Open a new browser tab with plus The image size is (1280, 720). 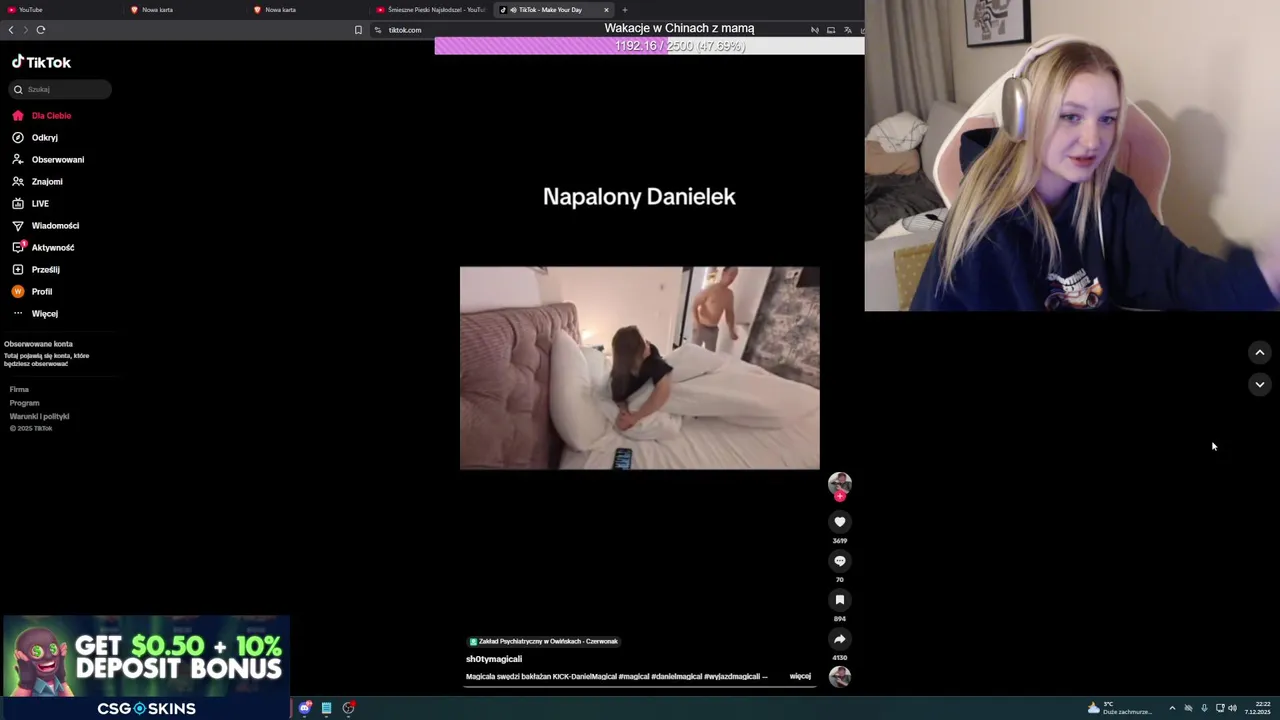[x=625, y=10]
